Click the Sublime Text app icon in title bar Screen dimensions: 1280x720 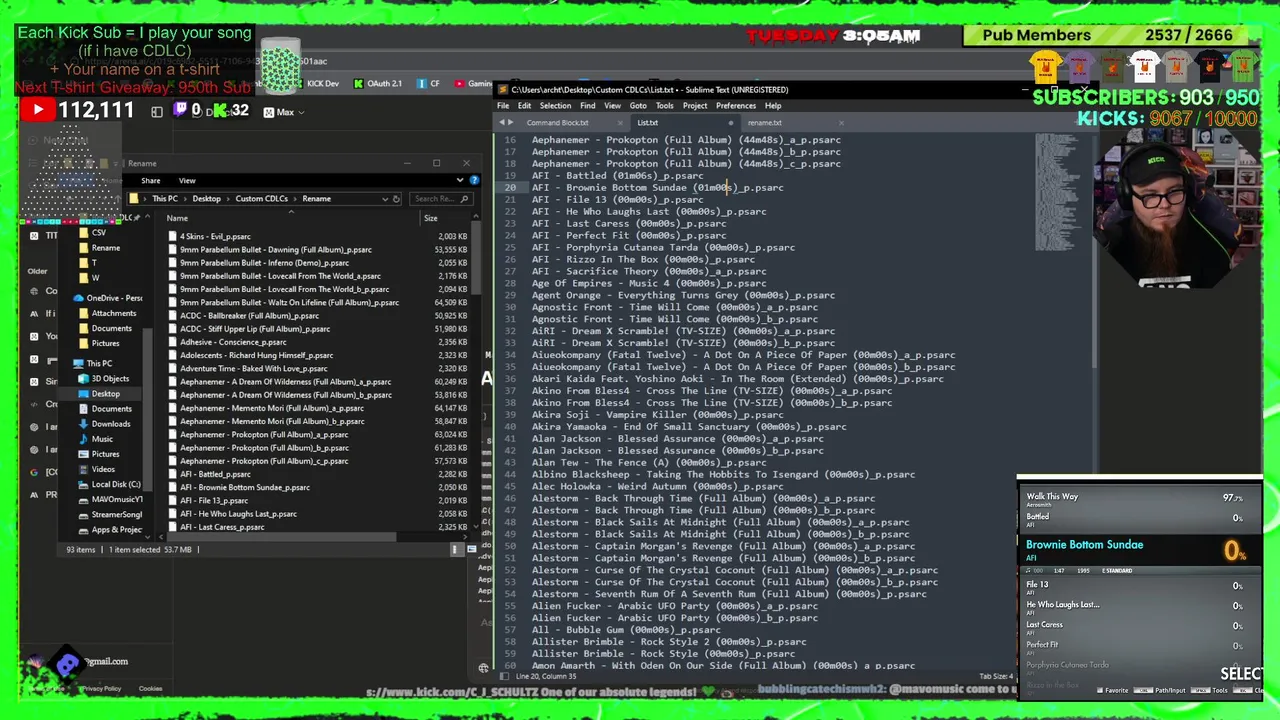pos(503,90)
